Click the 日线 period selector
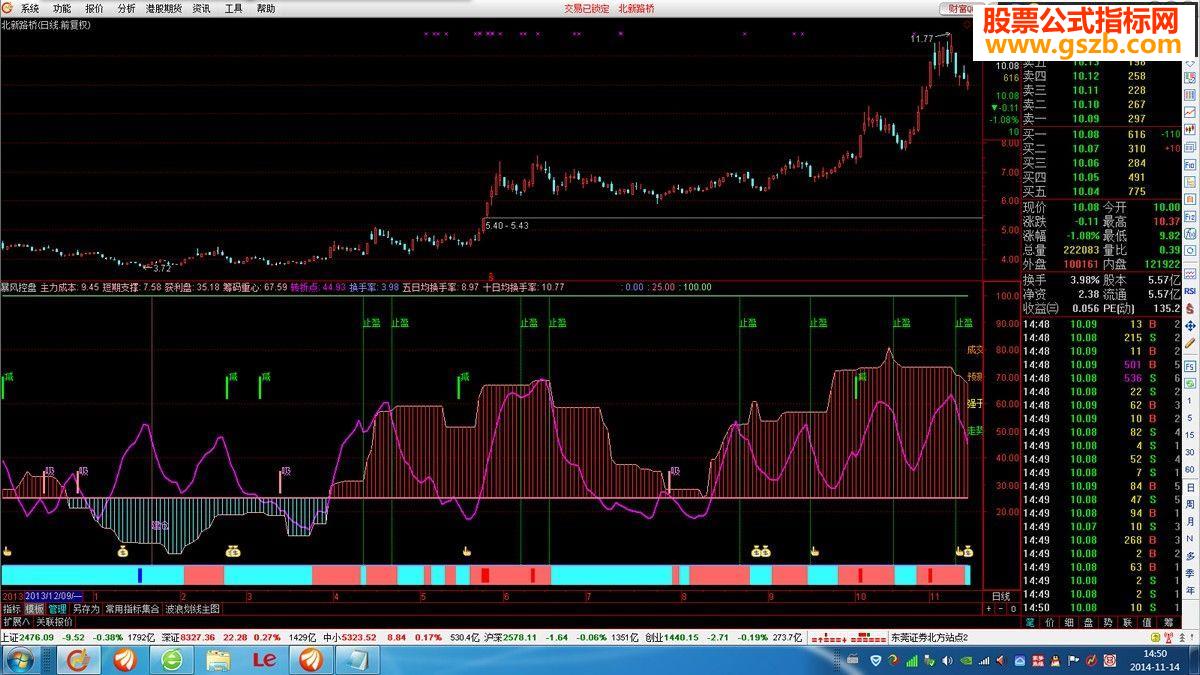Image resolution: width=1200 pixels, height=675 pixels. (999, 596)
